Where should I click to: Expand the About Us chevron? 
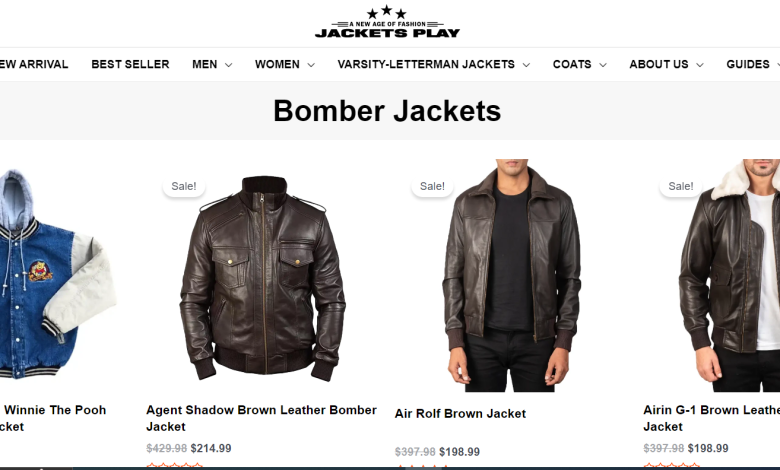699,65
